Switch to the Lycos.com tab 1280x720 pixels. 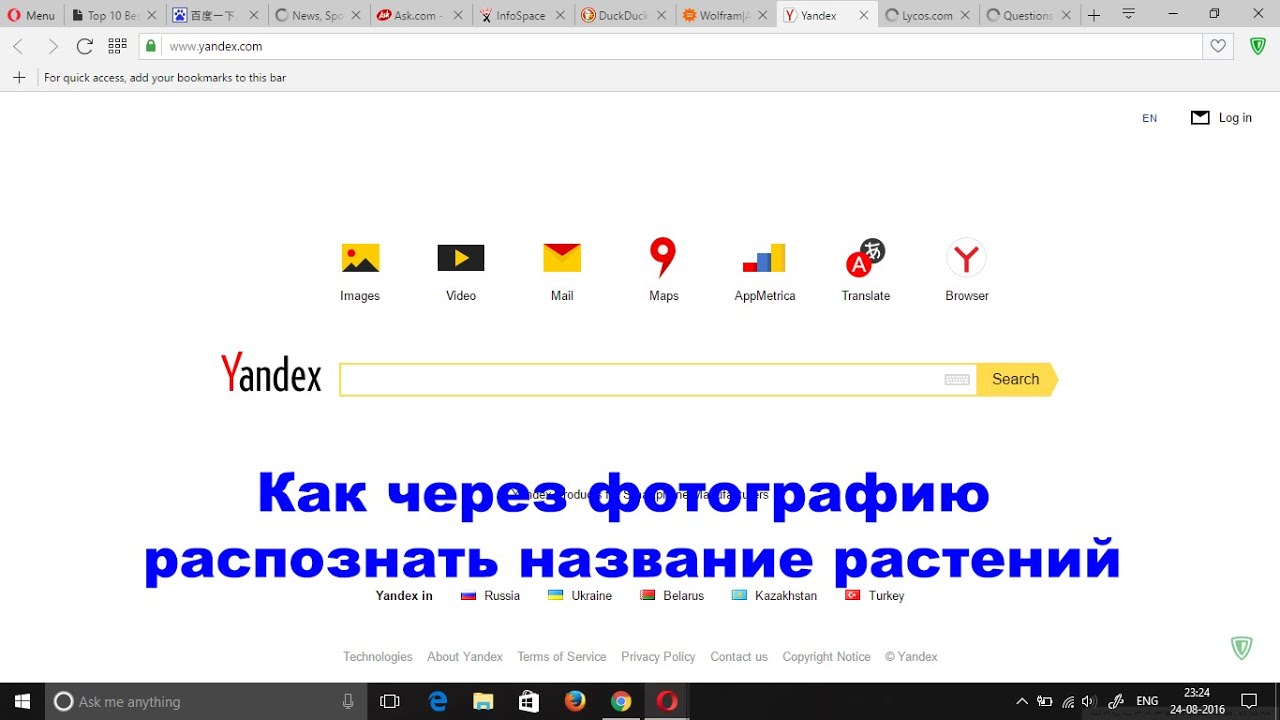pos(925,15)
